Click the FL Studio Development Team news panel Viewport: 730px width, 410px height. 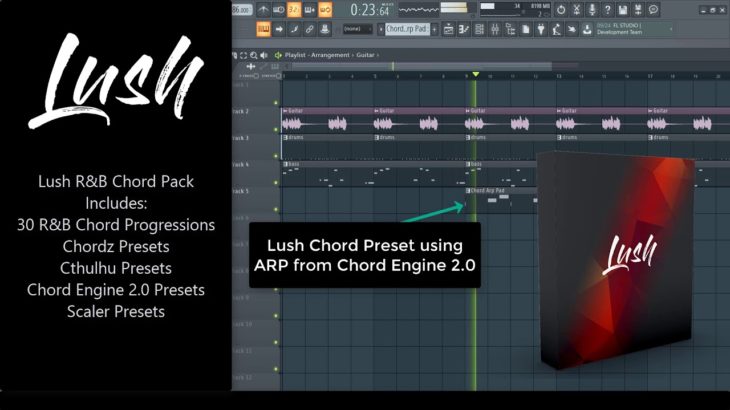631,29
